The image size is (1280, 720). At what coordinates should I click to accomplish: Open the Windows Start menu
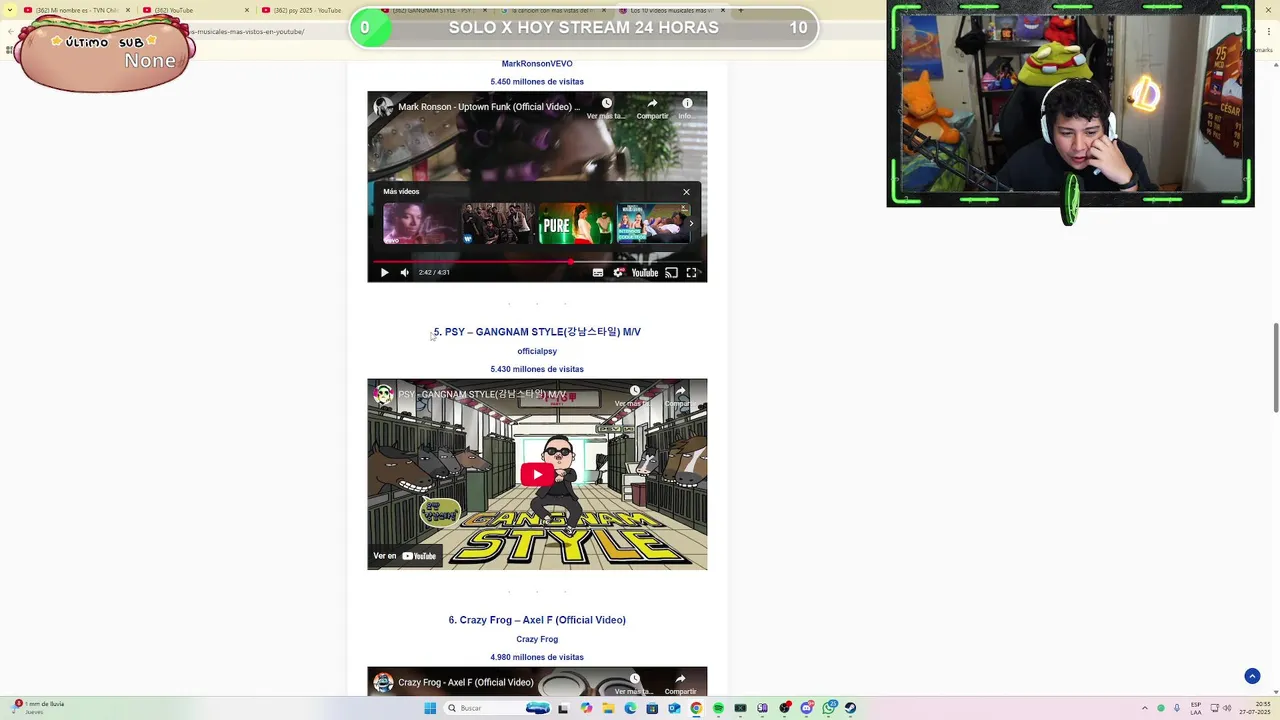[x=430, y=708]
